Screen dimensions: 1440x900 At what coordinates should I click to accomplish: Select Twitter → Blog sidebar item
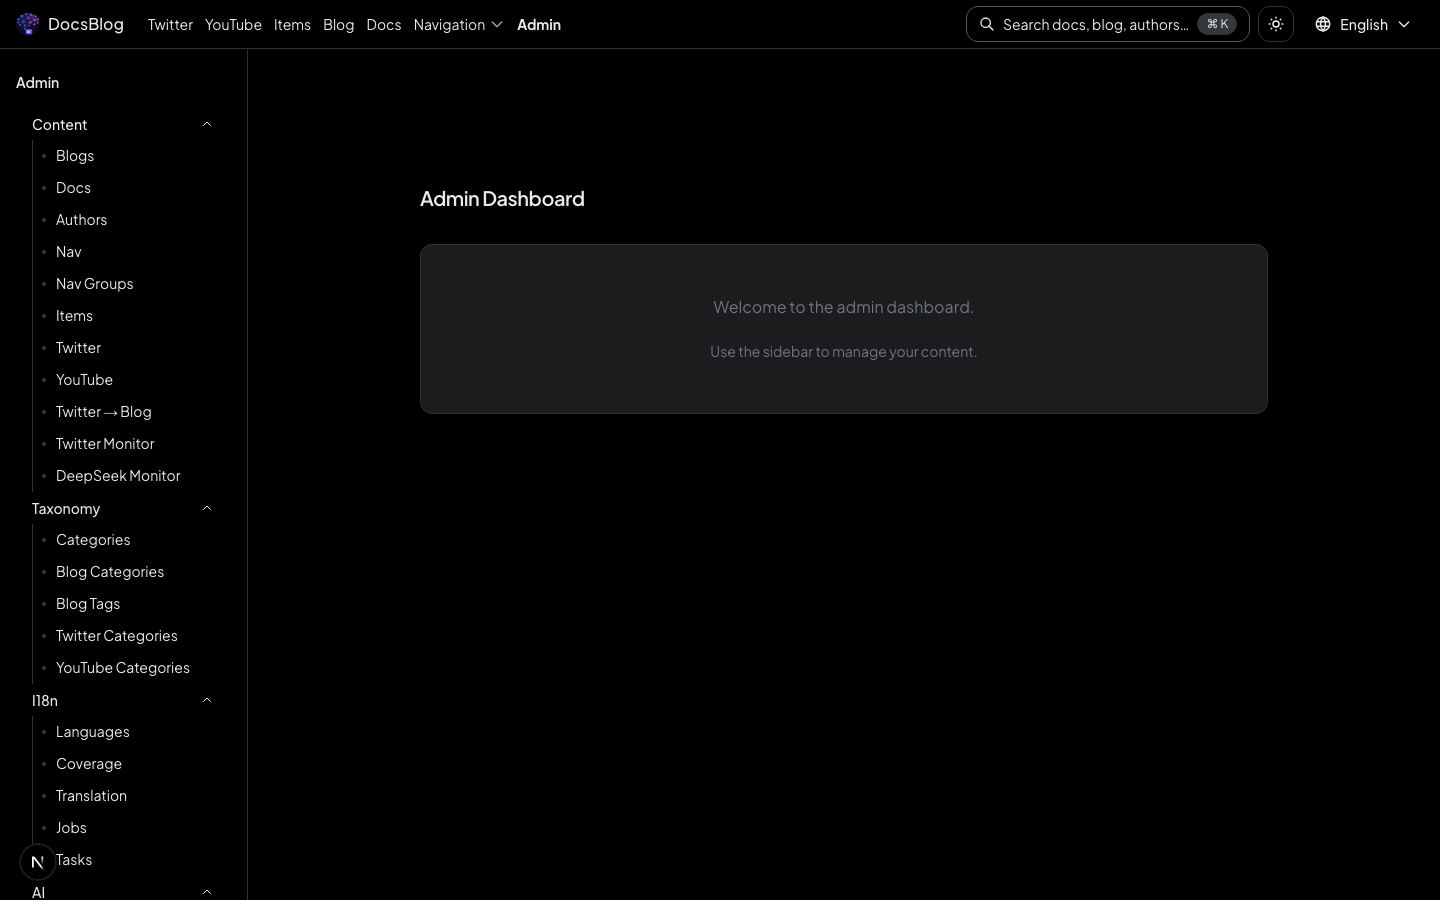click(104, 412)
